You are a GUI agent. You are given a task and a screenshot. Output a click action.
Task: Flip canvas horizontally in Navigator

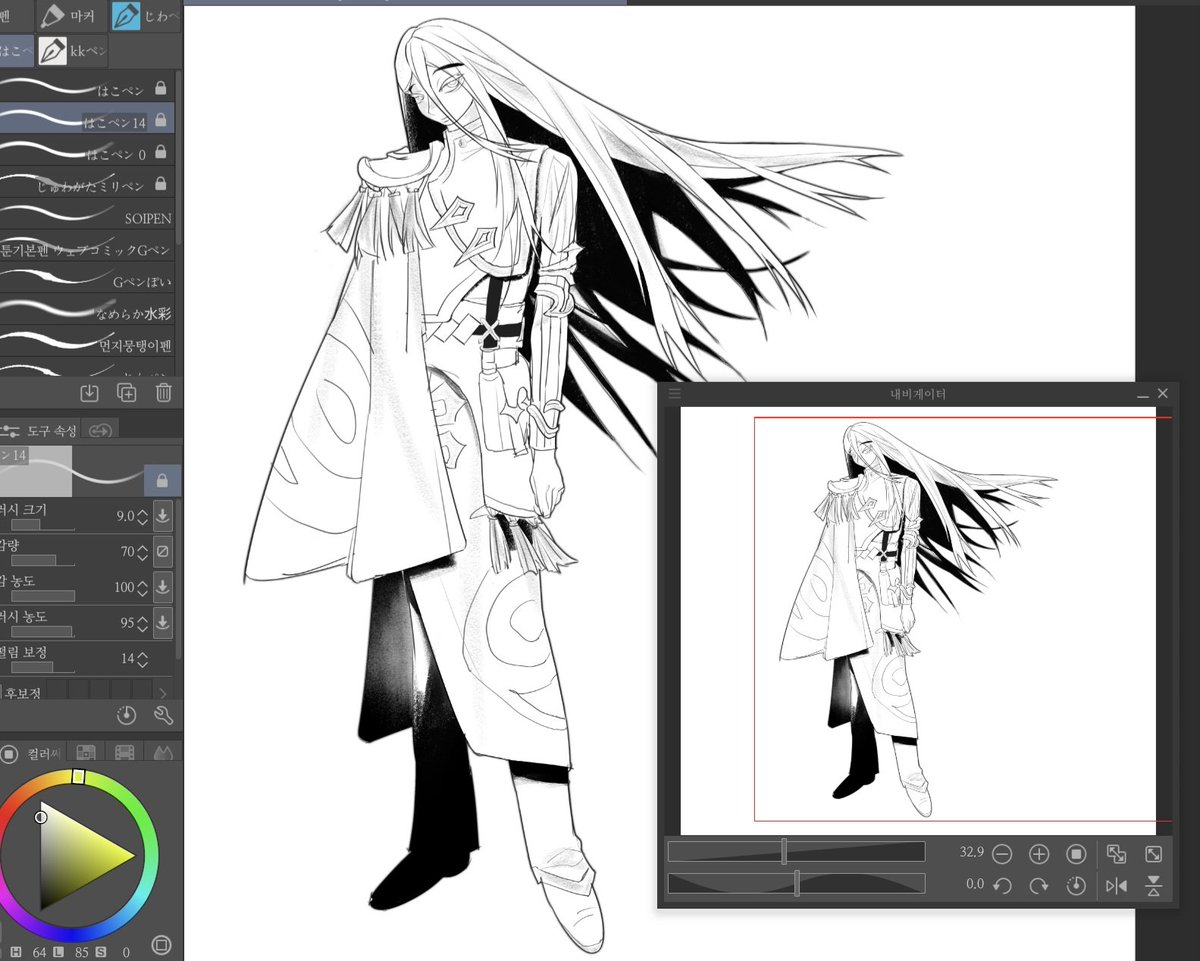[1116, 886]
